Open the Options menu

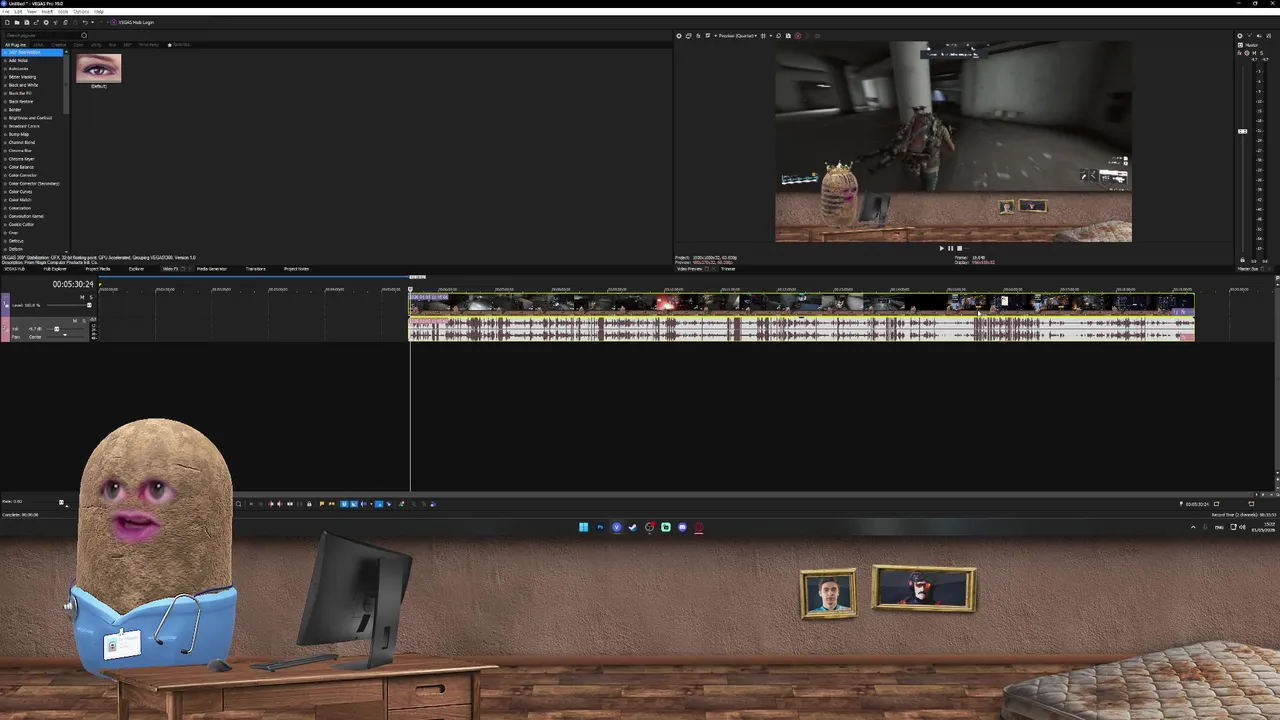(81, 12)
